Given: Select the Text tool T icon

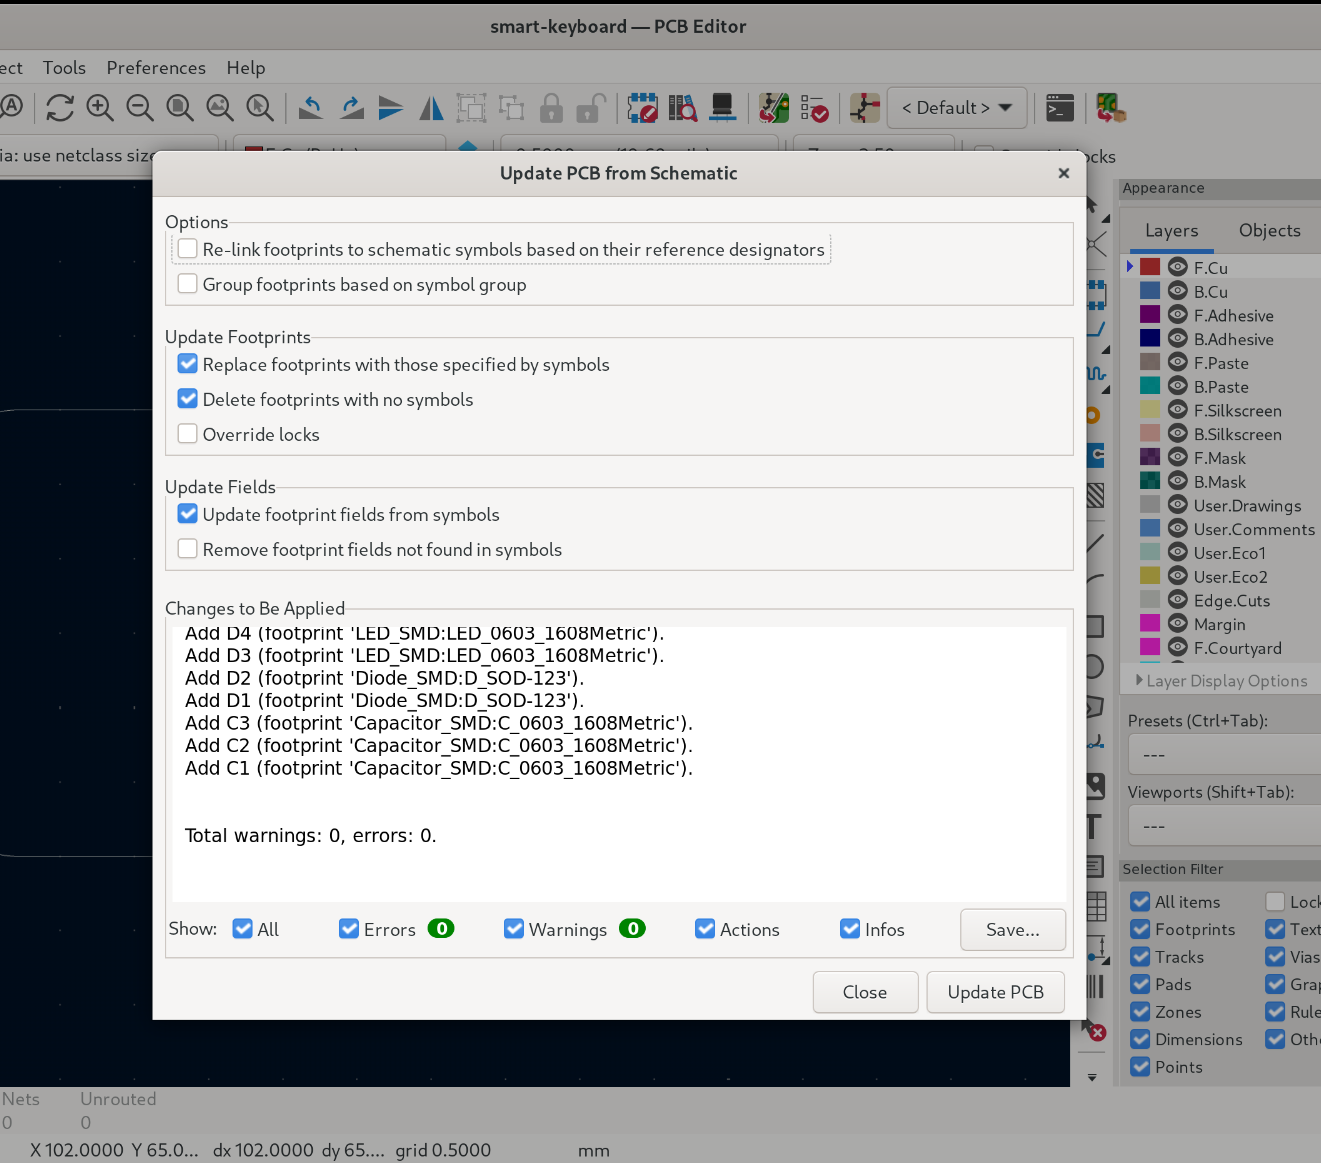Looking at the screenshot, I should click(1094, 827).
